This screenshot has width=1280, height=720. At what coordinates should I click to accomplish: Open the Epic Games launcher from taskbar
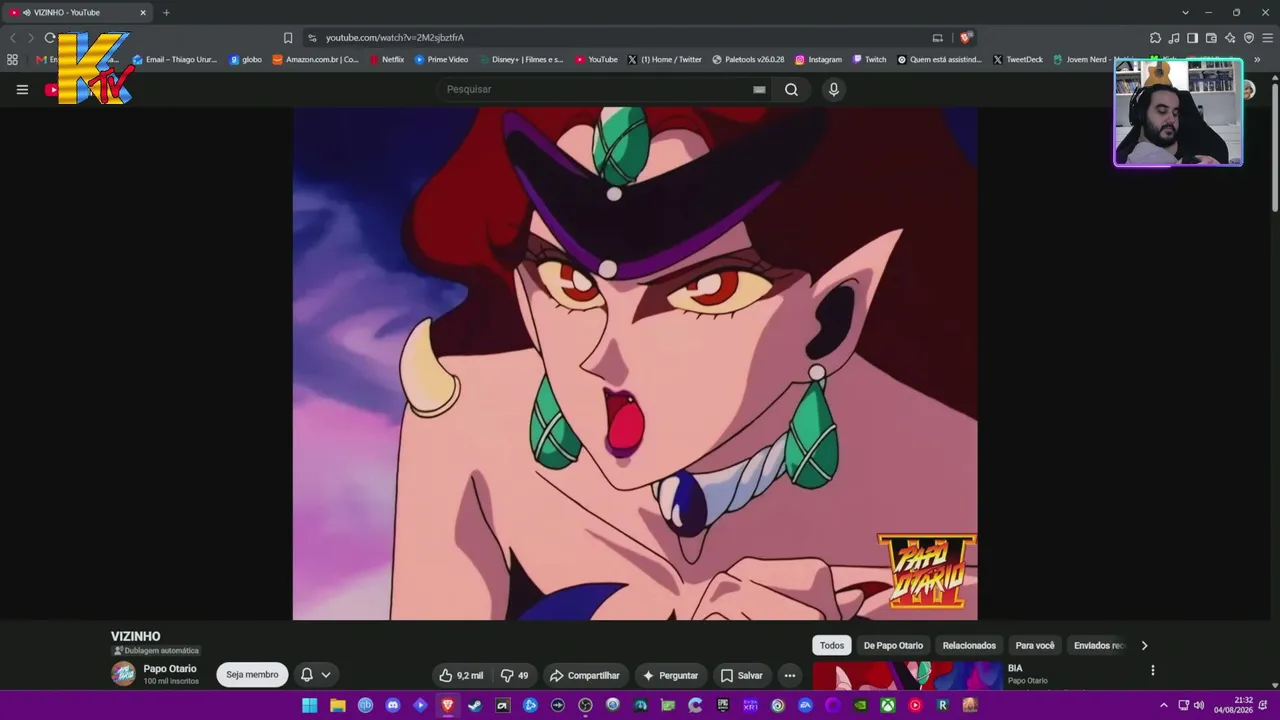722,705
